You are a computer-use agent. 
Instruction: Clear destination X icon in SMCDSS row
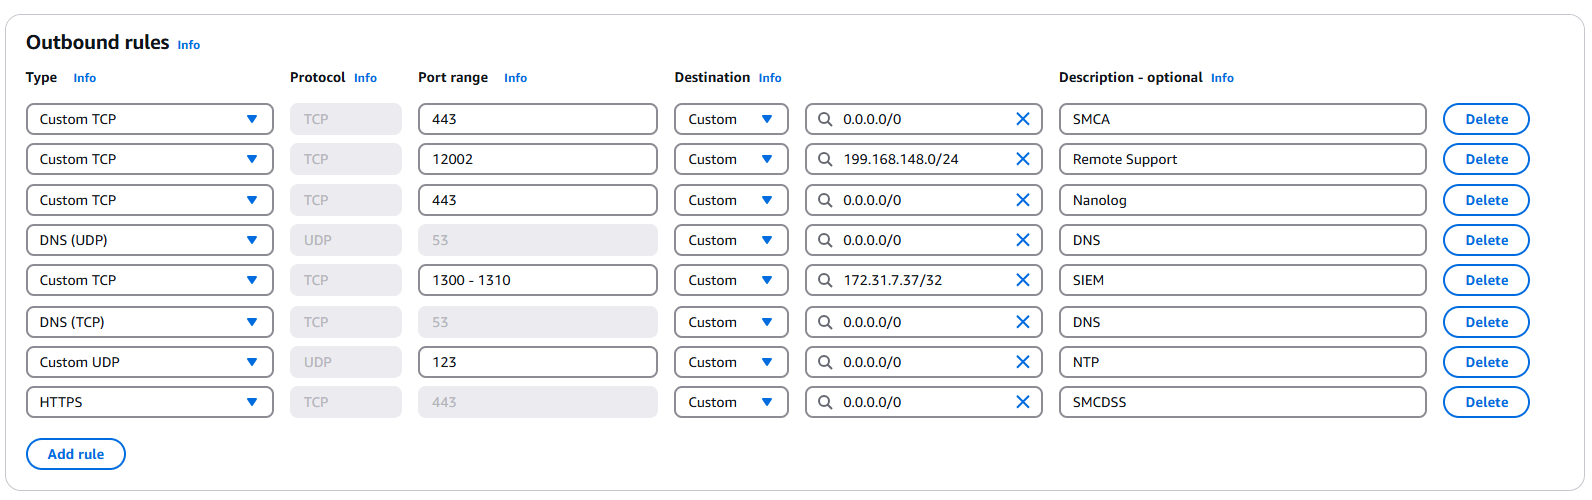point(1022,402)
